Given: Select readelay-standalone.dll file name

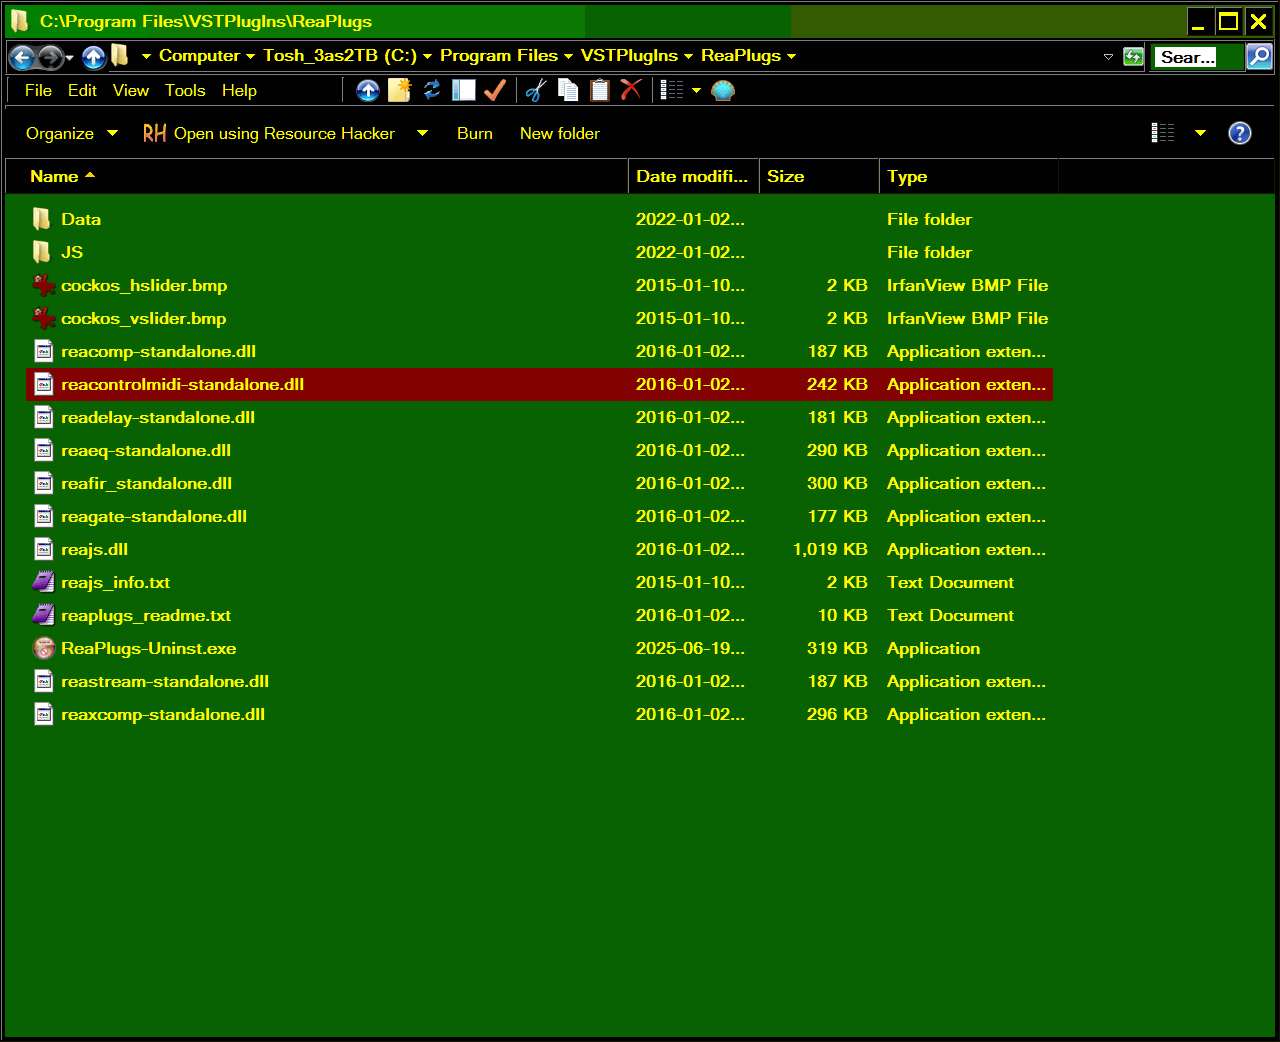Looking at the screenshot, I should [x=158, y=417].
